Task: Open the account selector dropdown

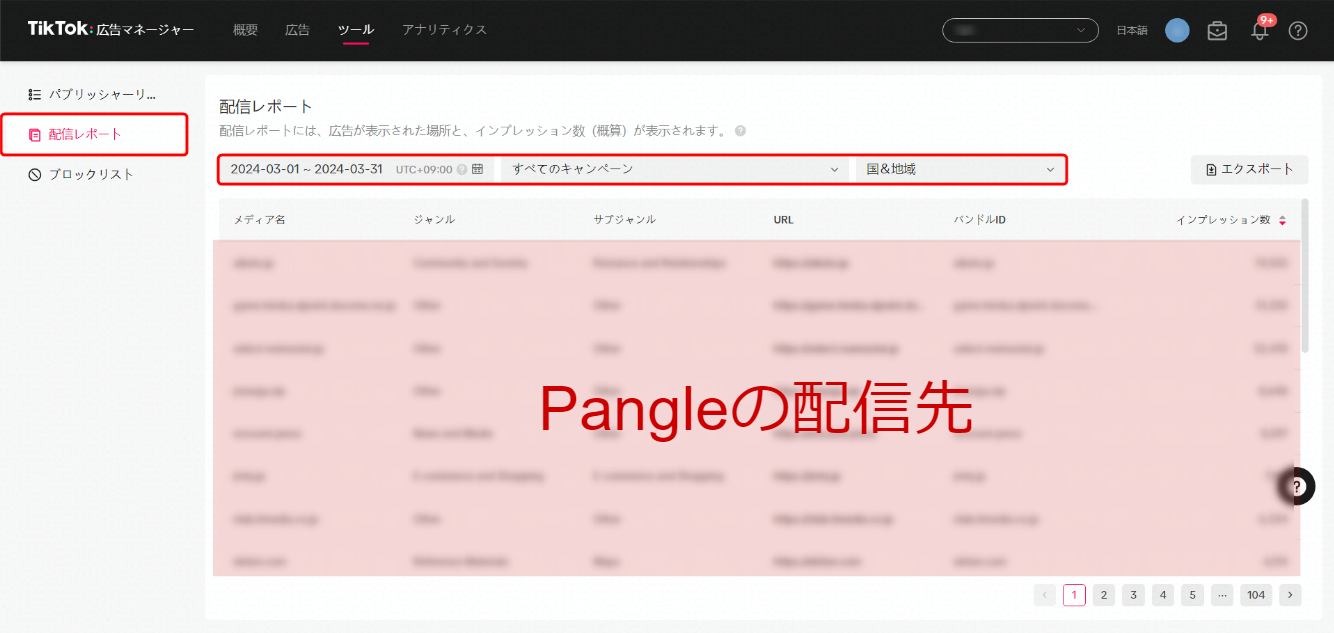Action: [x=1020, y=31]
